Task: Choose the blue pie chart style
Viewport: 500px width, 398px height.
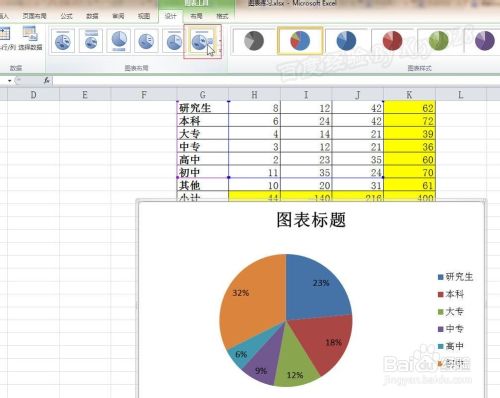Action: [x=346, y=41]
